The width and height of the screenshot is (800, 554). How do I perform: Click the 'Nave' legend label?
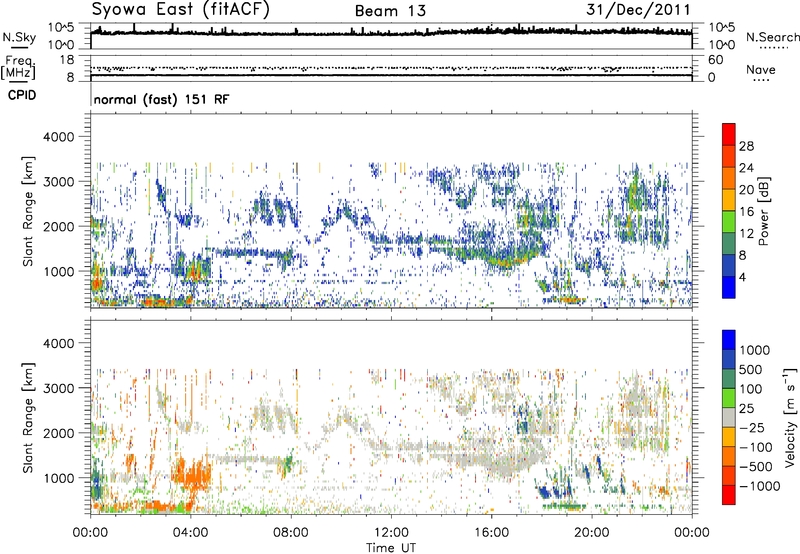coord(761,70)
